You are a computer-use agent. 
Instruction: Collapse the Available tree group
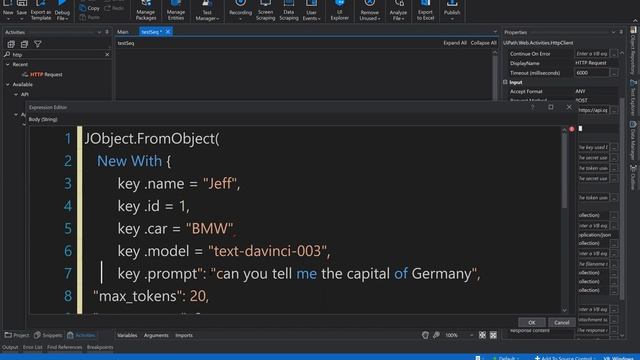tap(8, 84)
